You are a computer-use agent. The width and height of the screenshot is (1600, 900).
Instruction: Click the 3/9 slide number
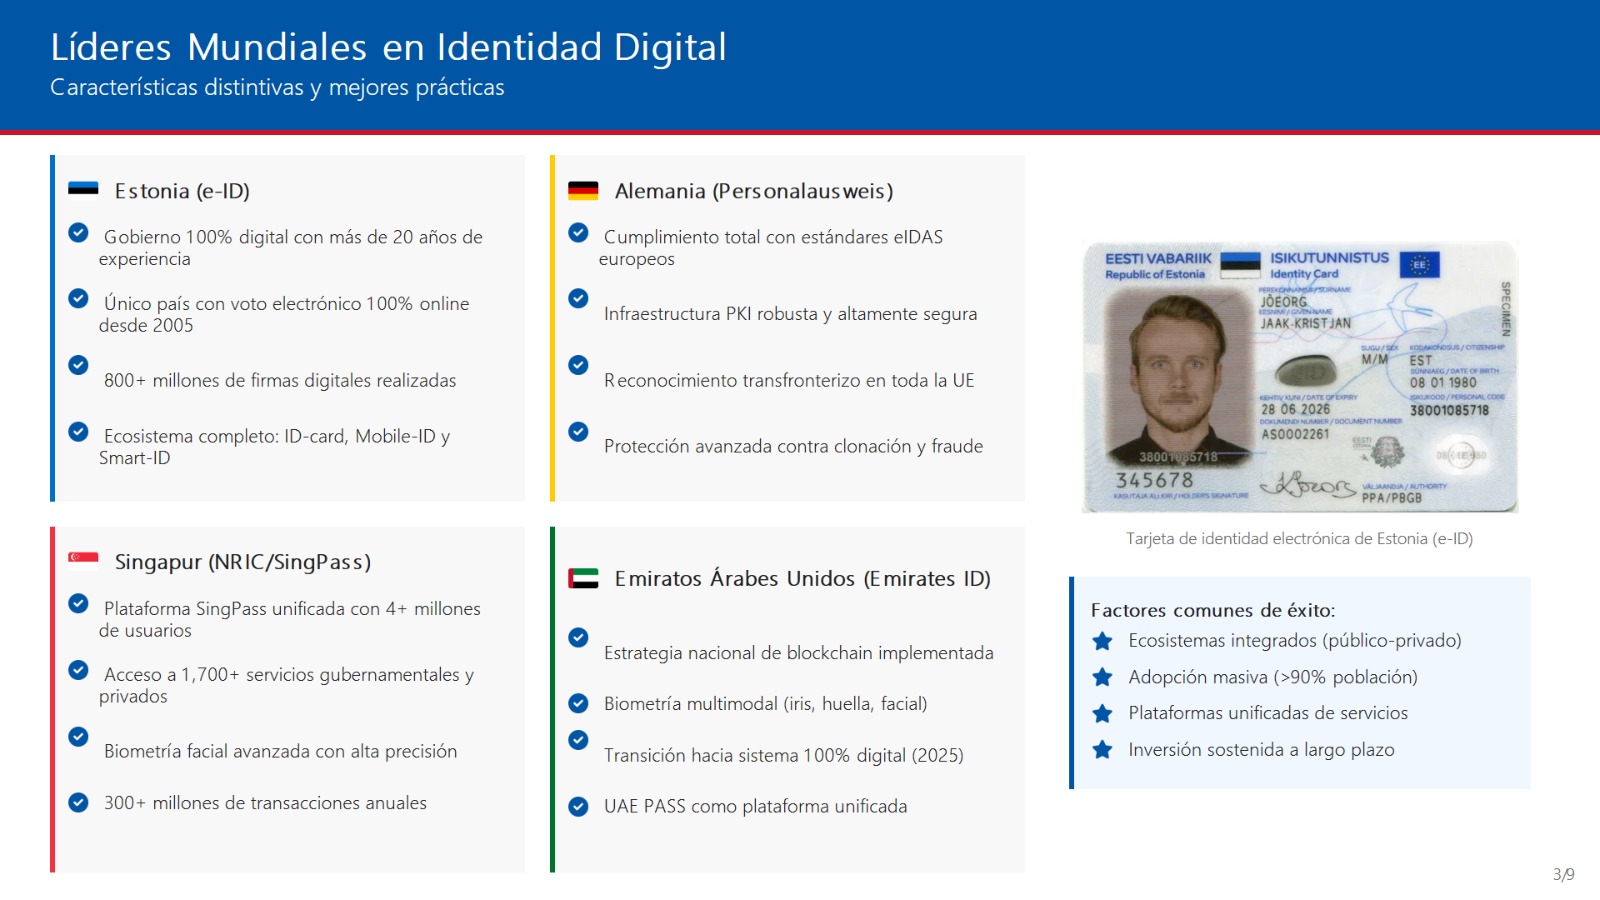point(1563,875)
